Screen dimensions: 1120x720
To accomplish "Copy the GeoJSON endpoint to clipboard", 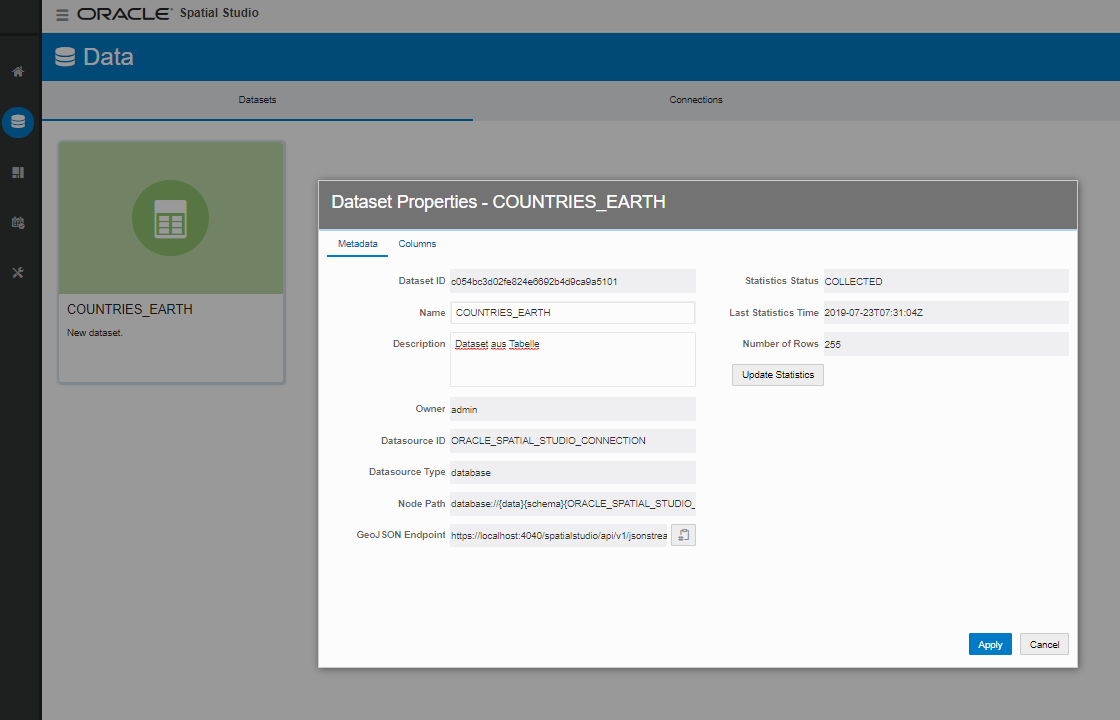I will pyautogui.click(x=683, y=535).
